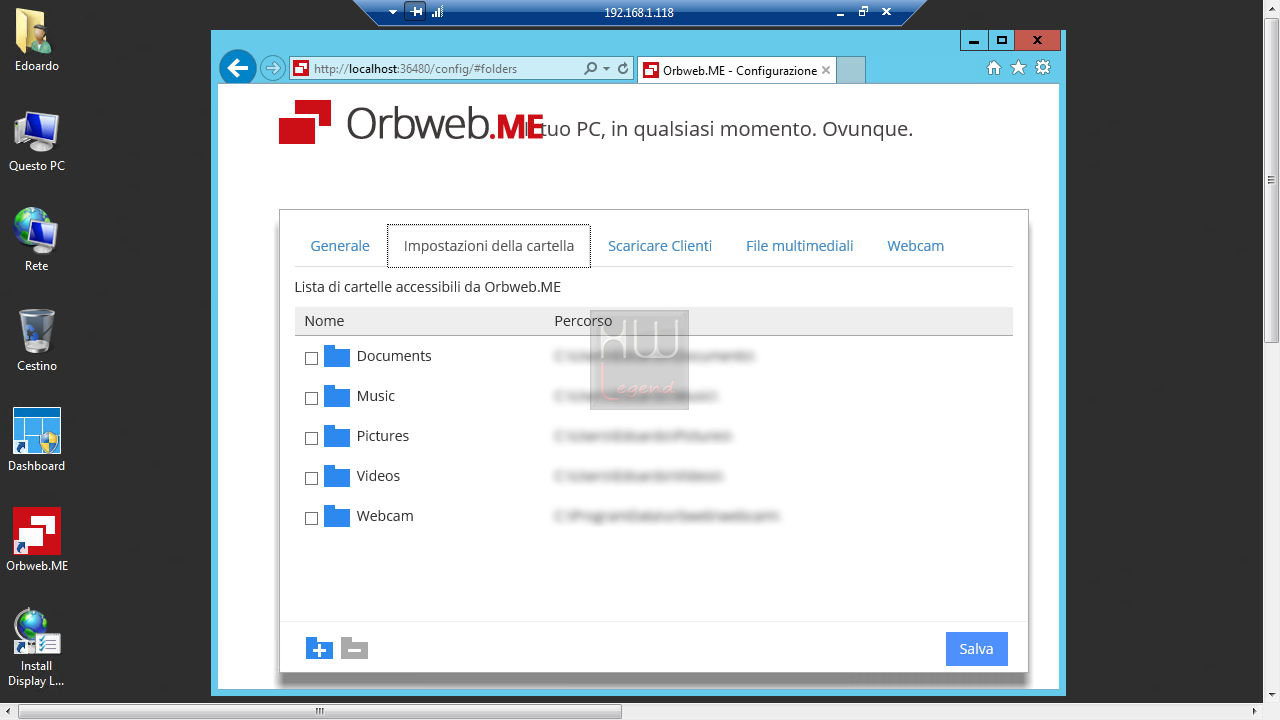Click the Documents folder icon

(337, 357)
